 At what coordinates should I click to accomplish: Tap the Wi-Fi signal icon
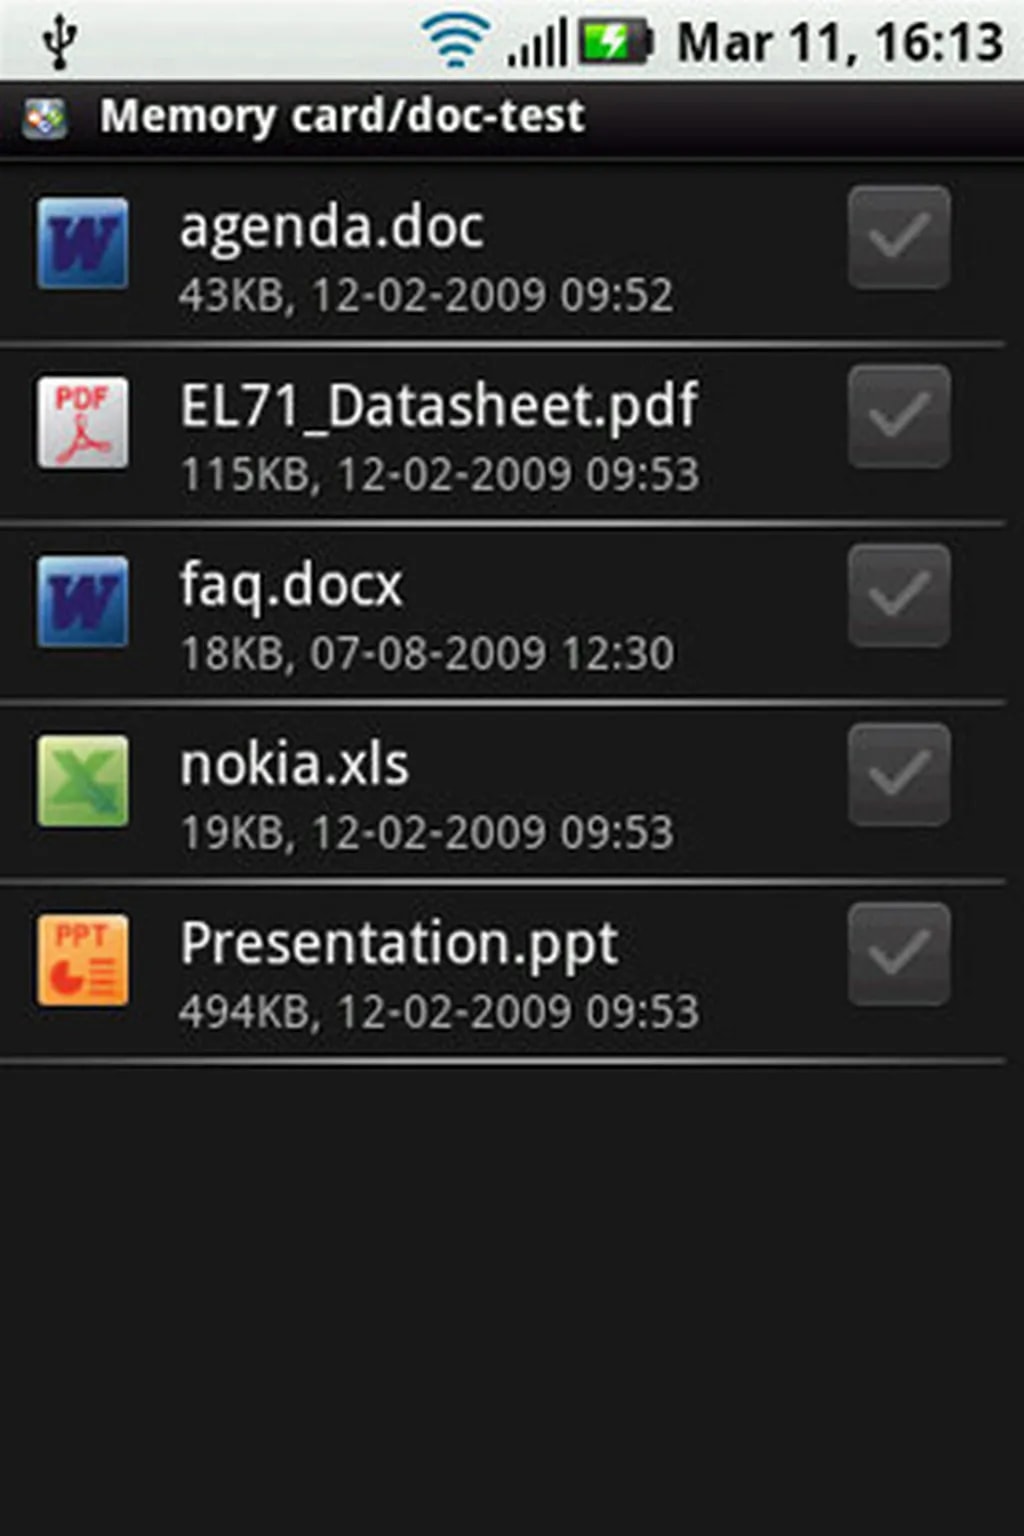[x=455, y=43]
